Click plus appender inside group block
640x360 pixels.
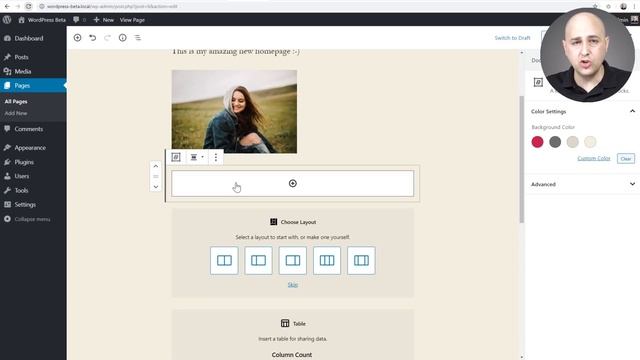(293, 184)
